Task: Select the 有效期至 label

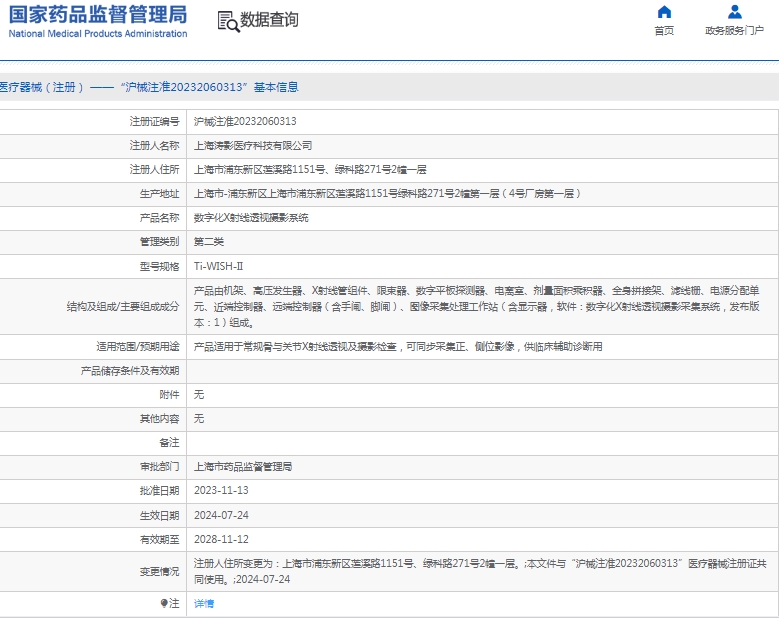Action: click(x=159, y=540)
